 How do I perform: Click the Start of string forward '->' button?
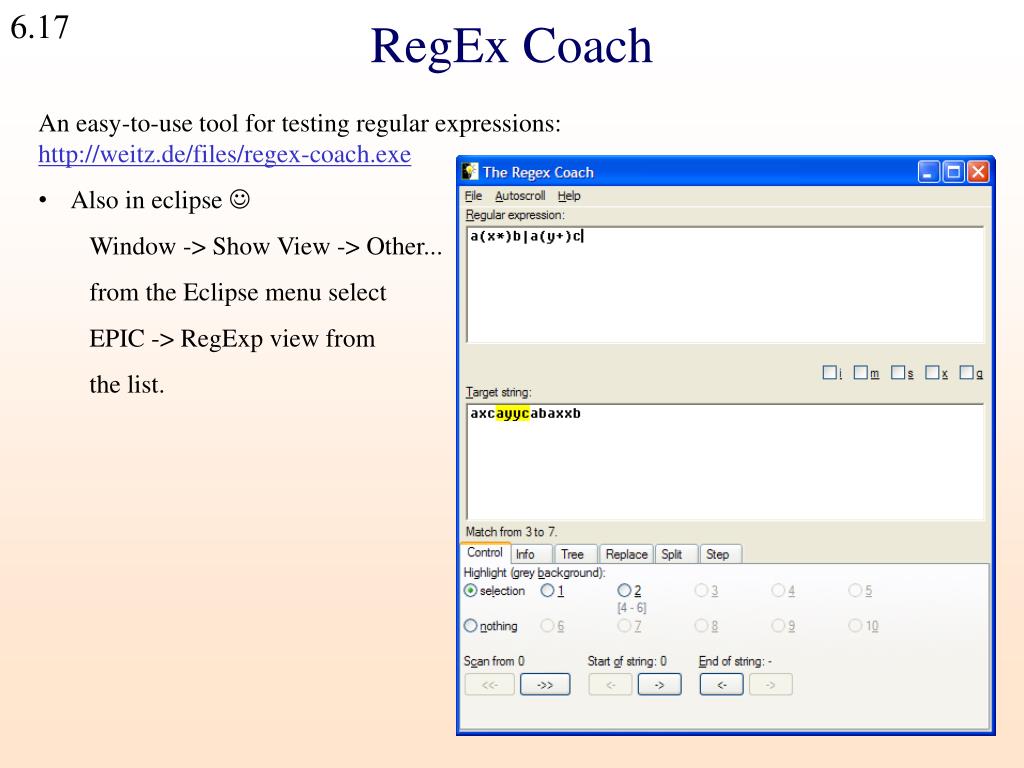[x=659, y=684]
